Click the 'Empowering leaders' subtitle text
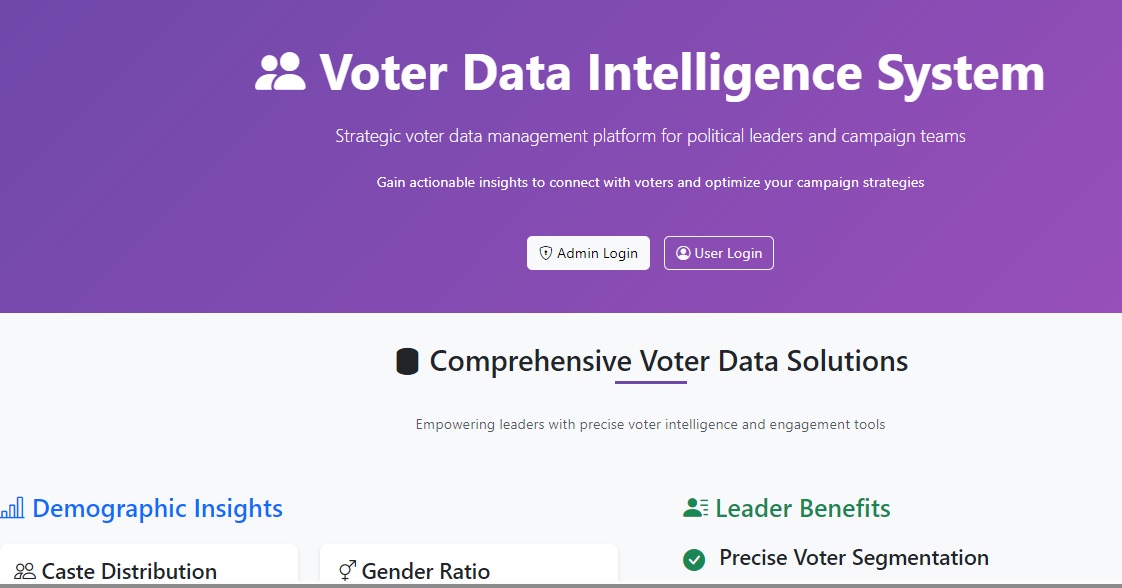Screen dimensions: 1122x588 click(650, 424)
